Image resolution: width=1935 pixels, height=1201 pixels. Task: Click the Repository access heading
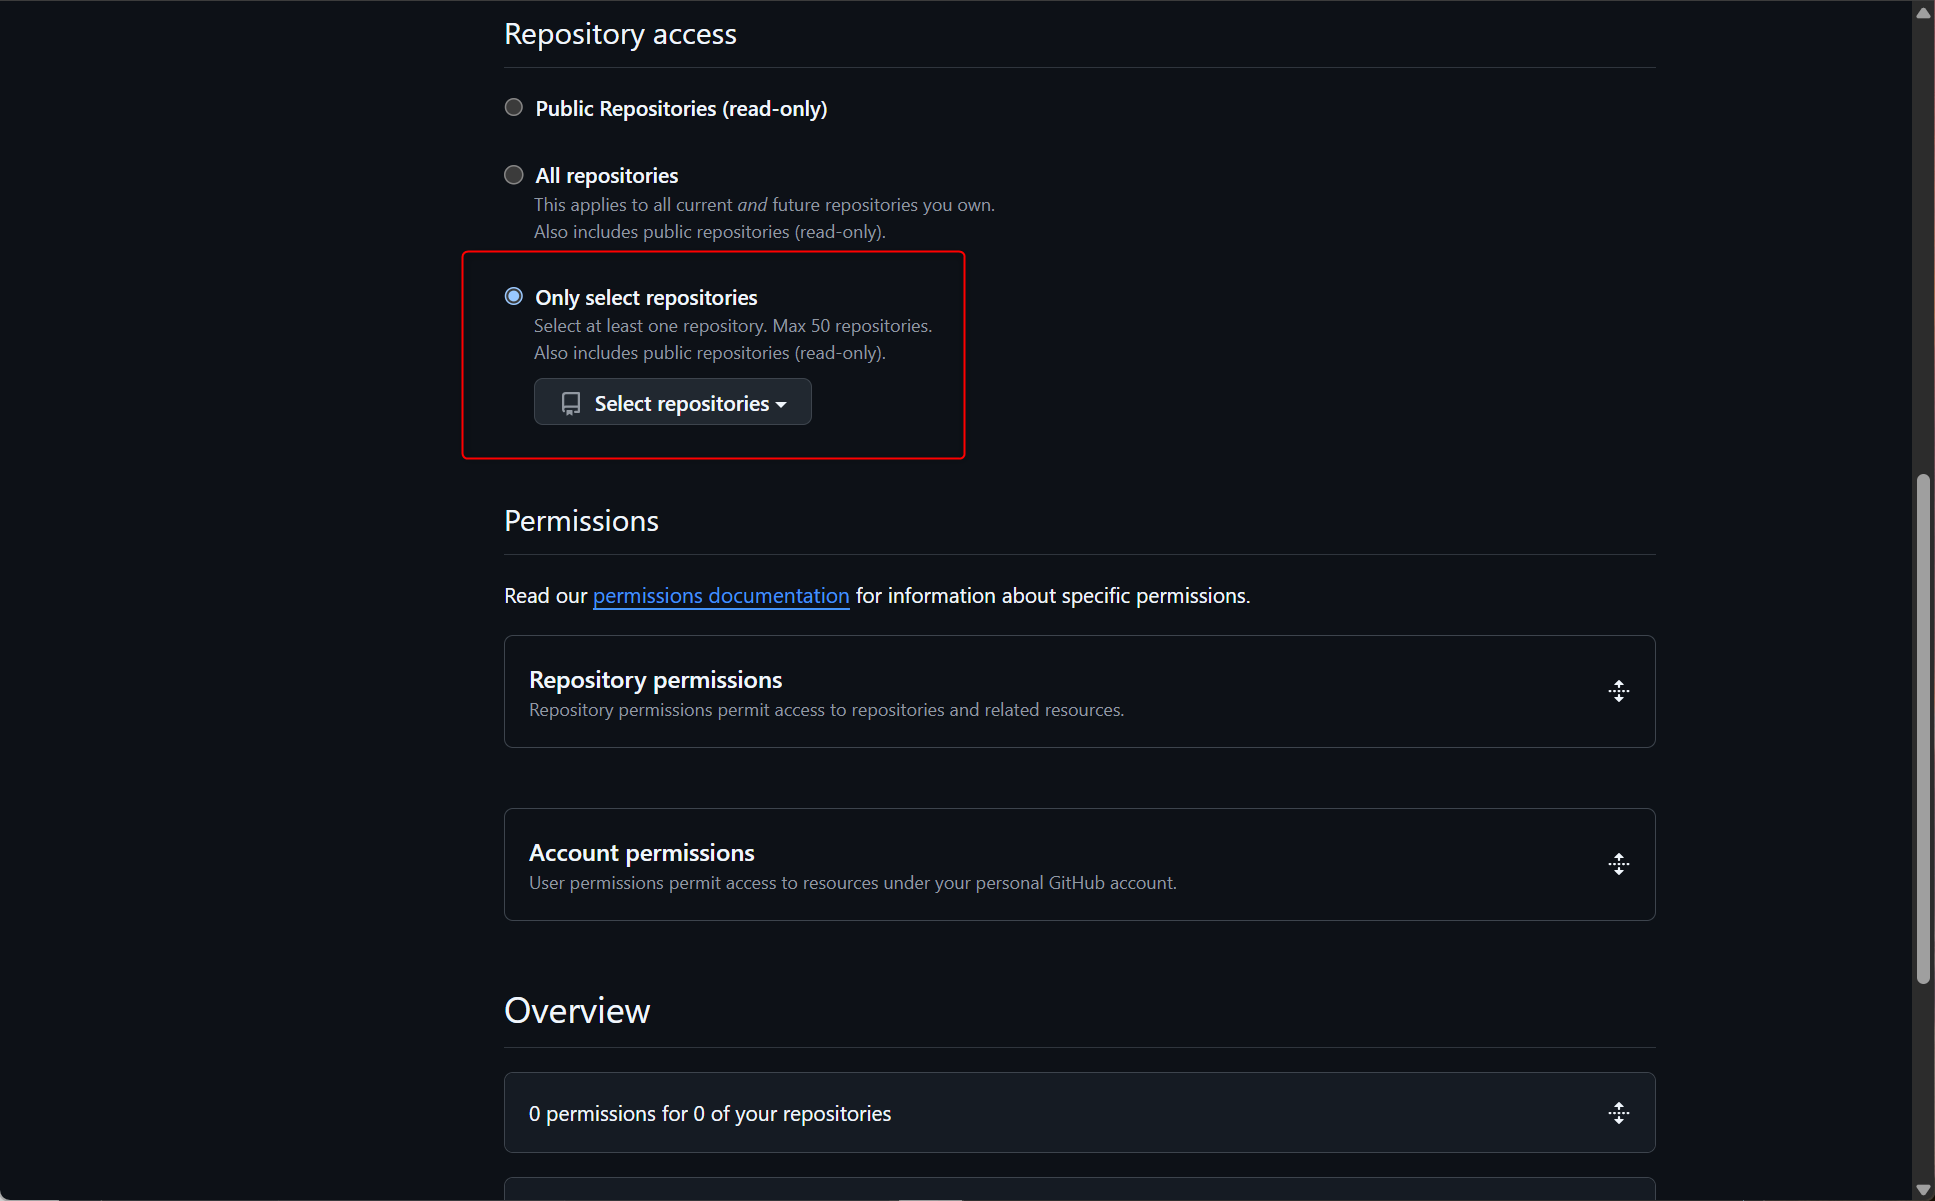pyautogui.click(x=620, y=33)
